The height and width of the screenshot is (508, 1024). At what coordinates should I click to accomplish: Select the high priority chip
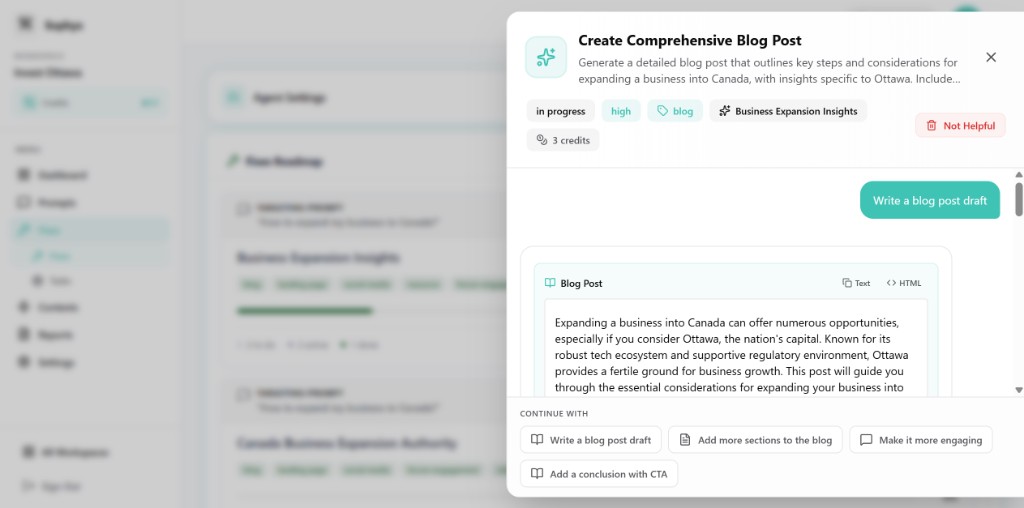[x=621, y=111]
